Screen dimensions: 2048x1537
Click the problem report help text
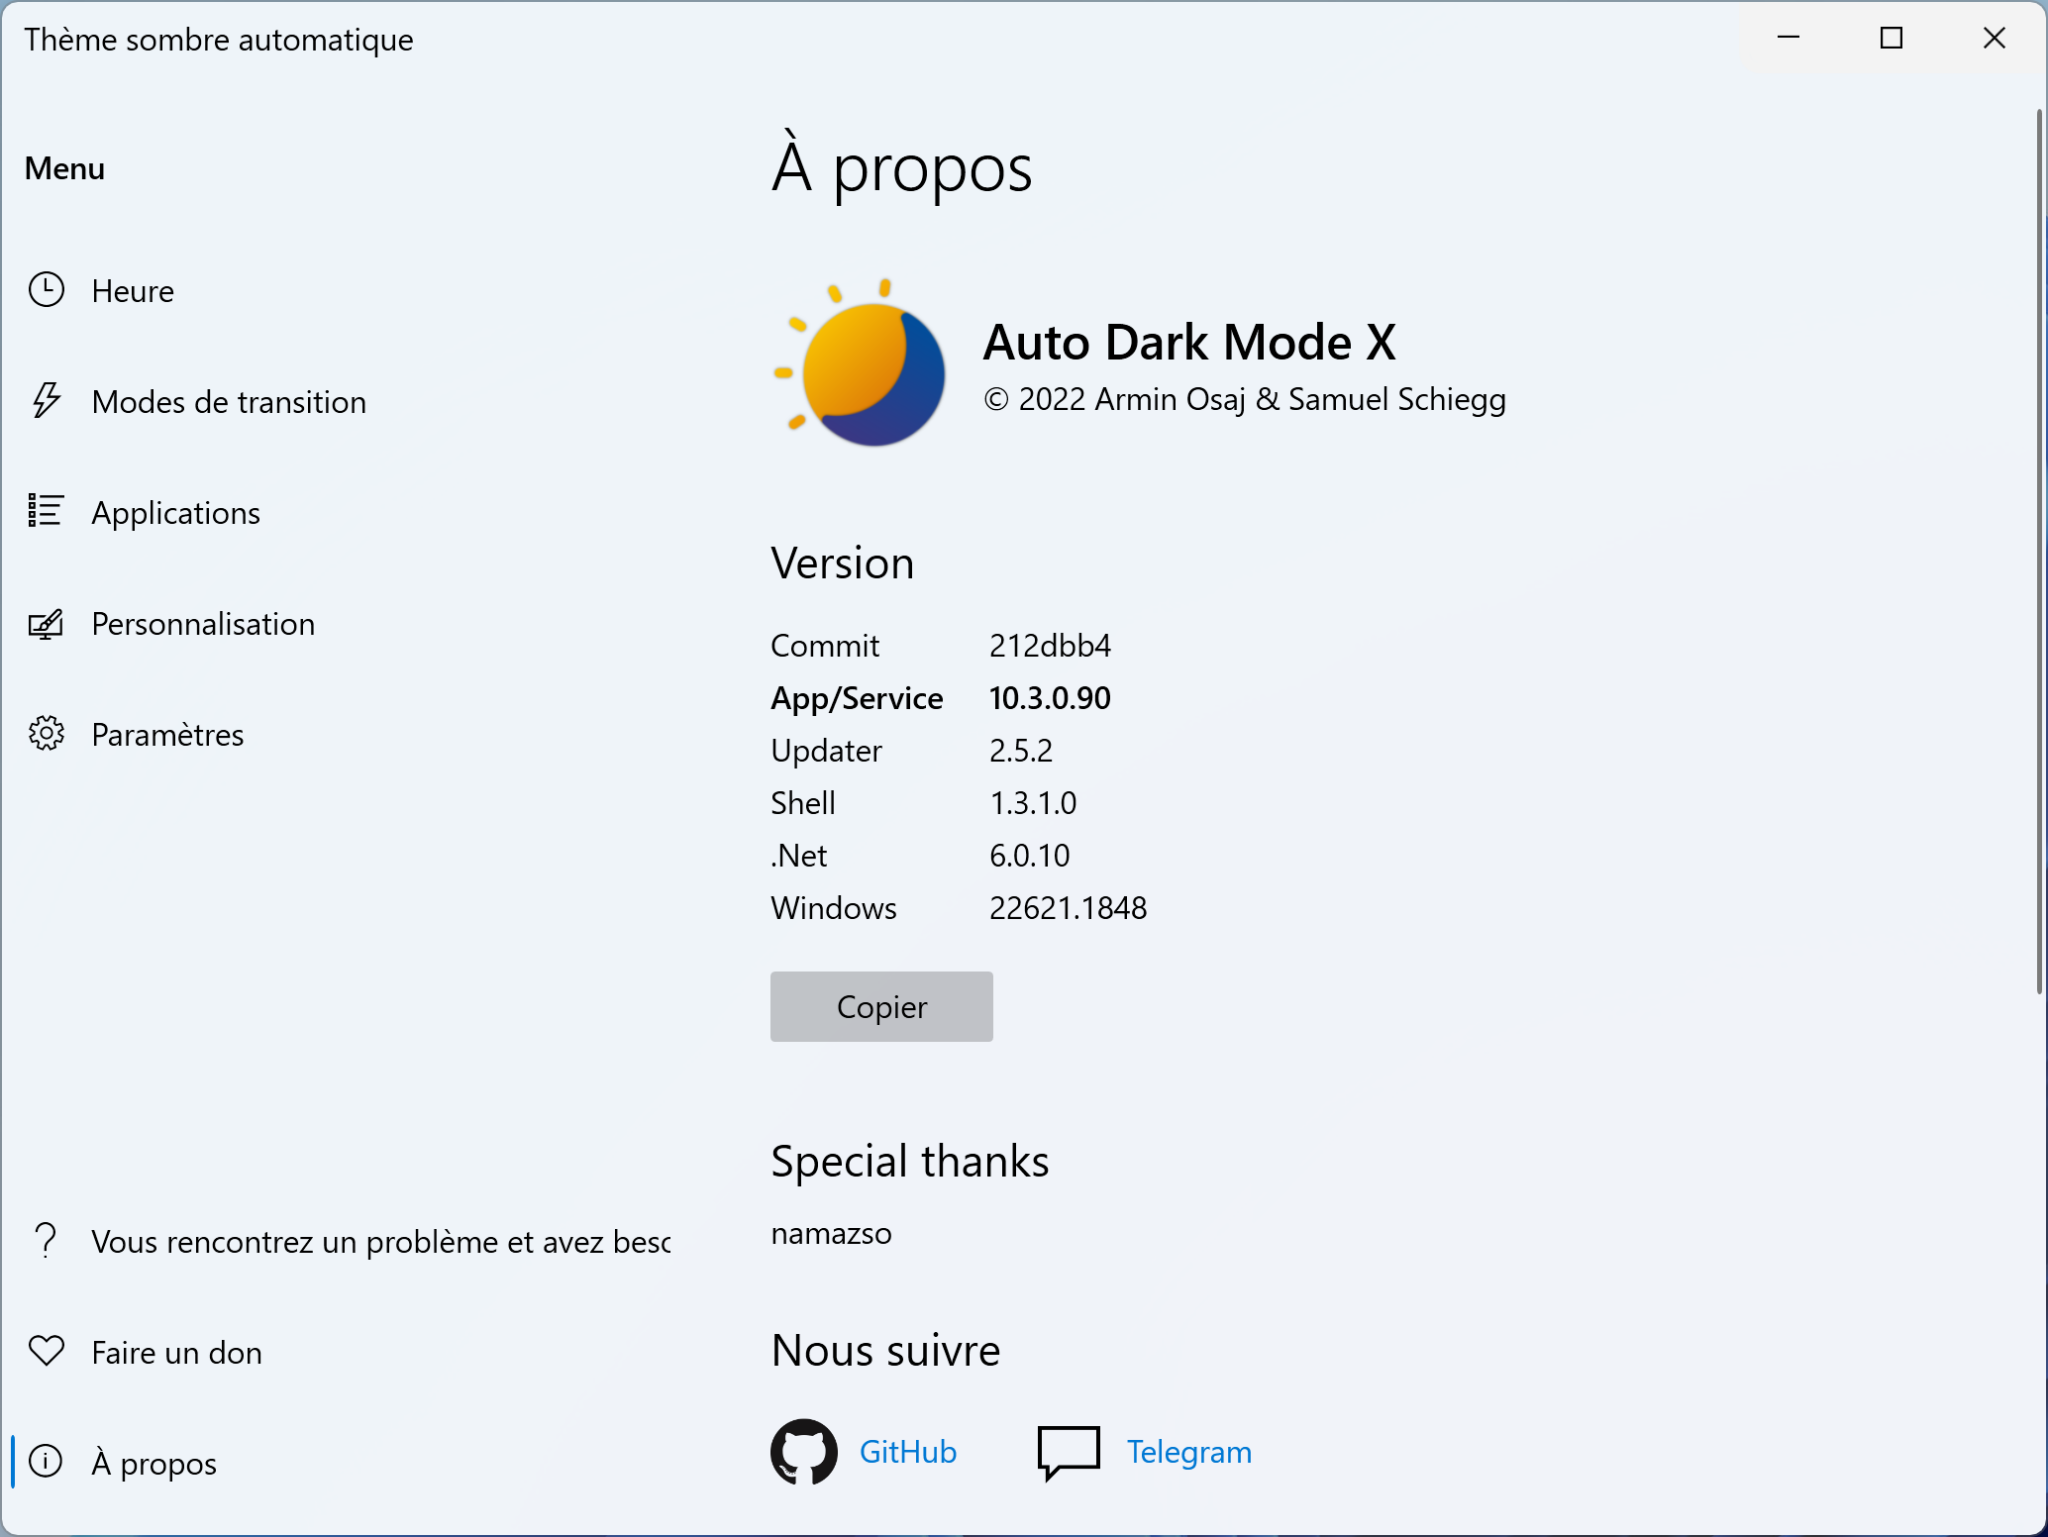click(380, 1240)
